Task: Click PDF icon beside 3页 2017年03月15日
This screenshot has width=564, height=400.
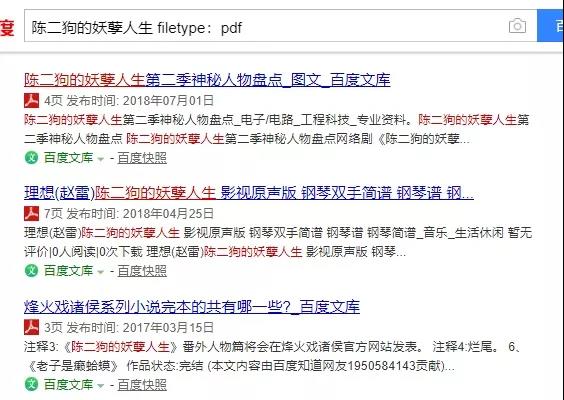Action: (x=32, y=327)
